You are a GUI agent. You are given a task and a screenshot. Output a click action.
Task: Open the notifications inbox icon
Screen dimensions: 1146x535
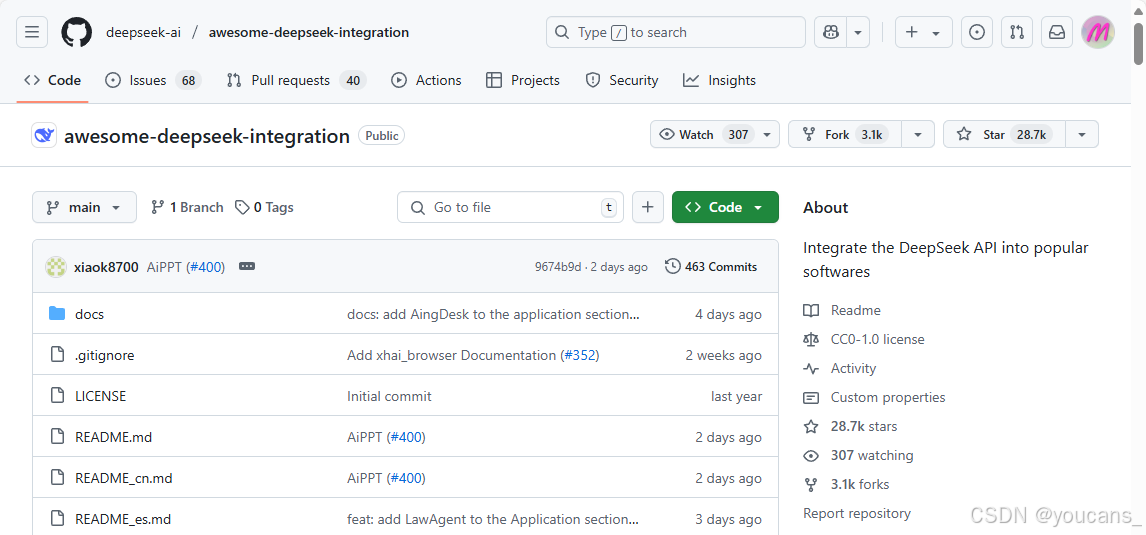tap(1057, 32)
